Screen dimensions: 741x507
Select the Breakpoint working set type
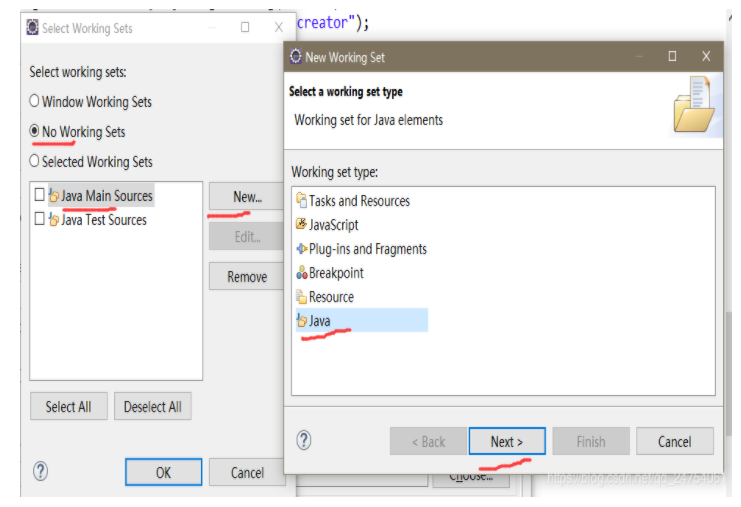336,273
